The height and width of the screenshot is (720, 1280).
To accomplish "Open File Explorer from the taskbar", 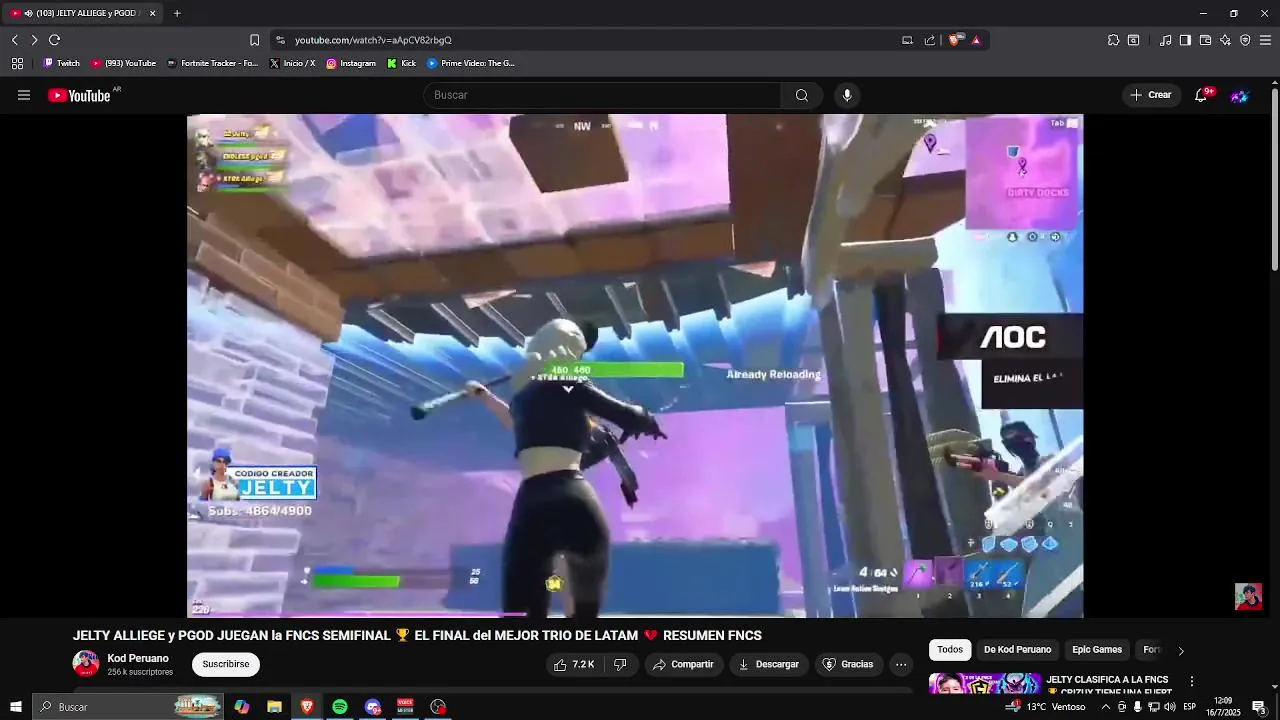I will coord(274,707).
